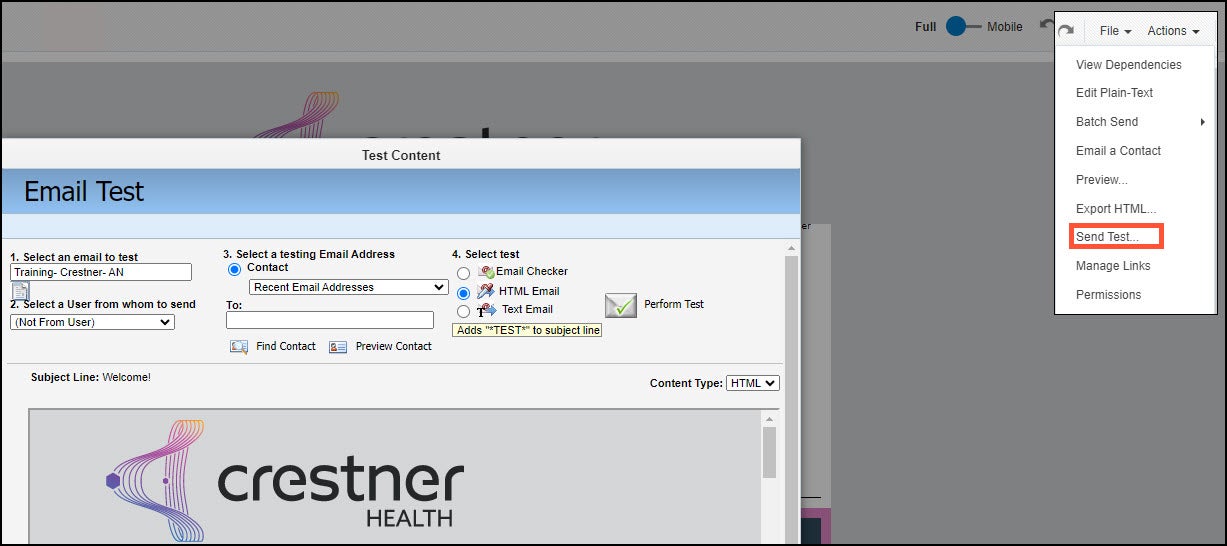
Task: Select the Contact radio button
Action: pos(235,269)
